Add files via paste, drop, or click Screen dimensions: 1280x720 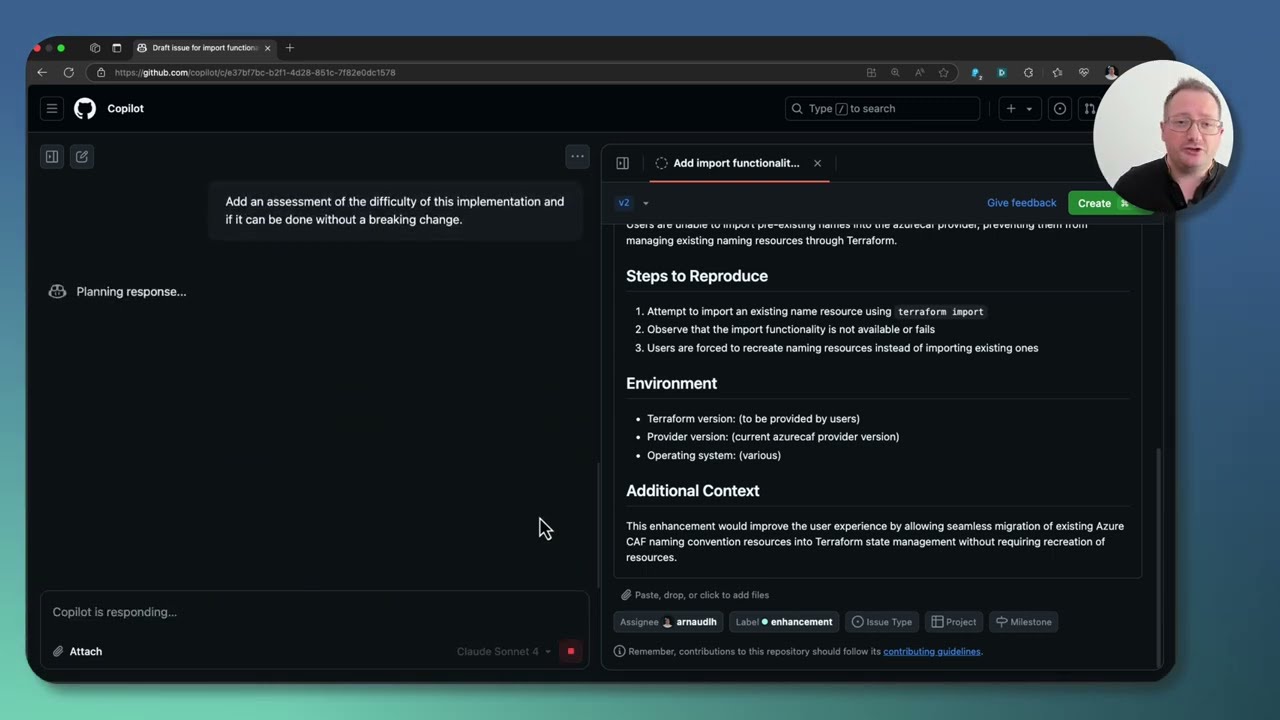[695, 595]
